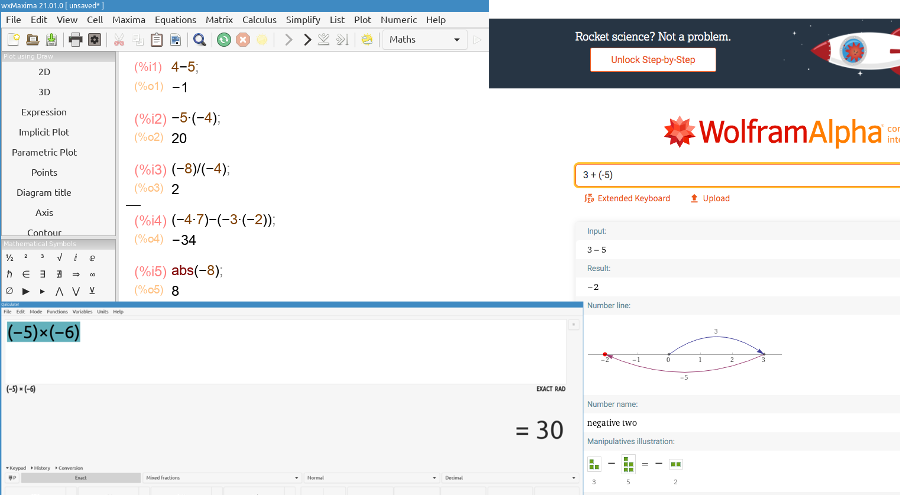This screenshot has width=900, height=495.
Task: Open the Cell menu in wxMaxima
Action: [95, 20]
